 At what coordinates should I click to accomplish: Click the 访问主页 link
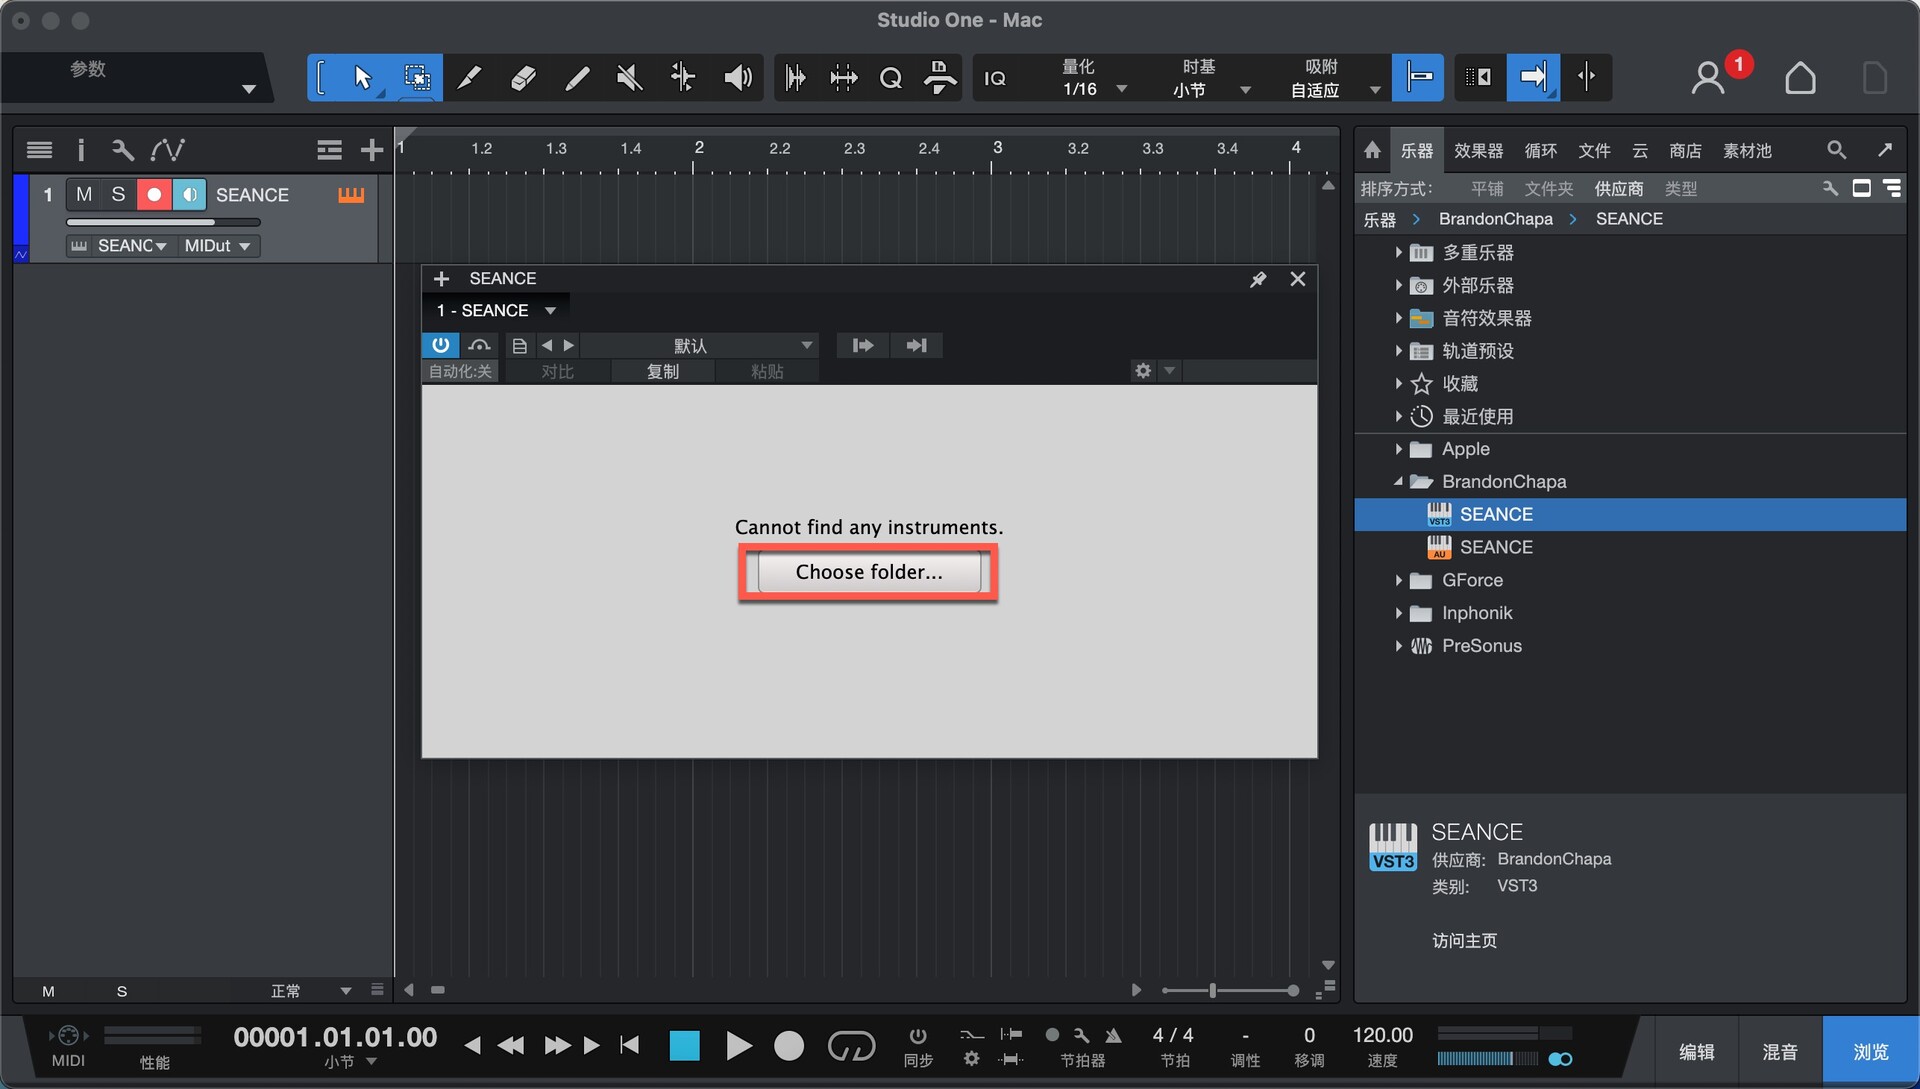[x=1464, y=940]
